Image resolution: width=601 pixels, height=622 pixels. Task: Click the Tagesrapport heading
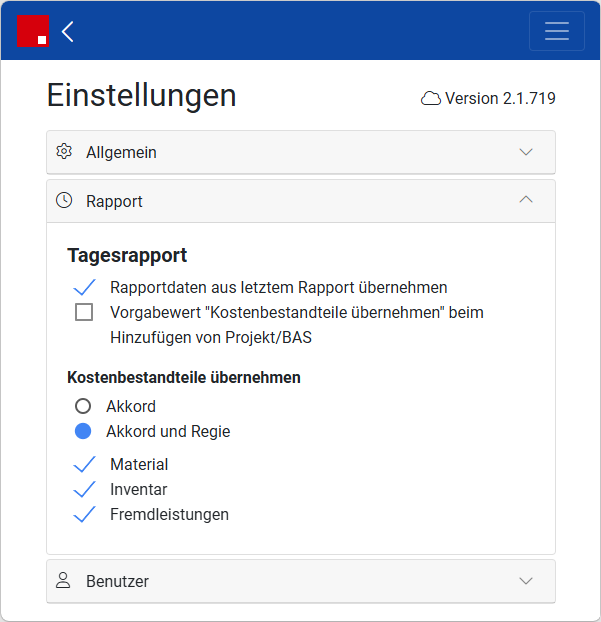(x=127, y=255)
